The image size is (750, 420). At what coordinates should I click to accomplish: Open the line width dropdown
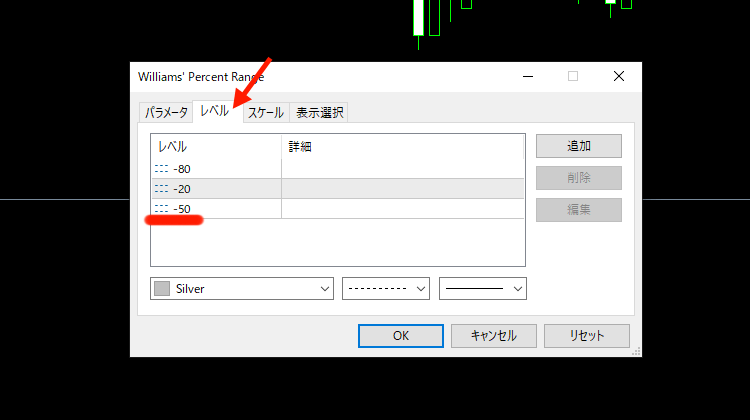click(x=483, y=288)
